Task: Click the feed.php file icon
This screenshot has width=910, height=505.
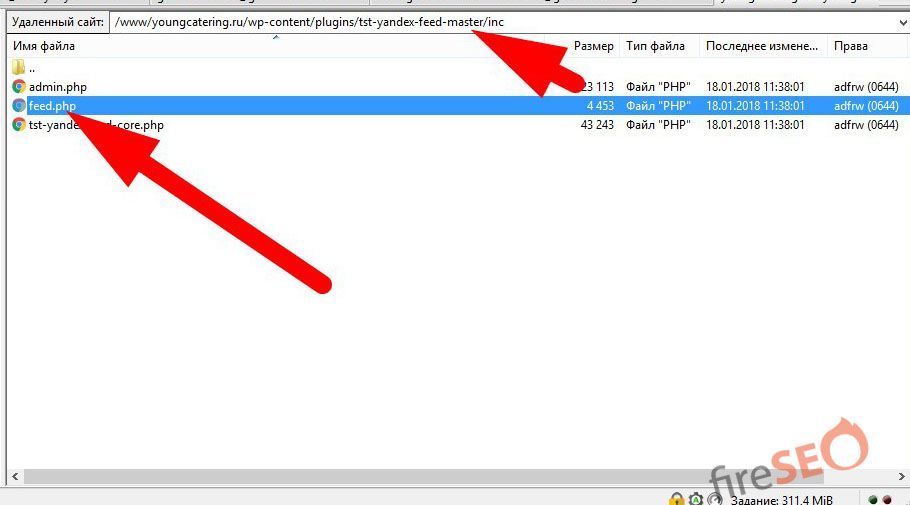Action: tap(19, 106)
